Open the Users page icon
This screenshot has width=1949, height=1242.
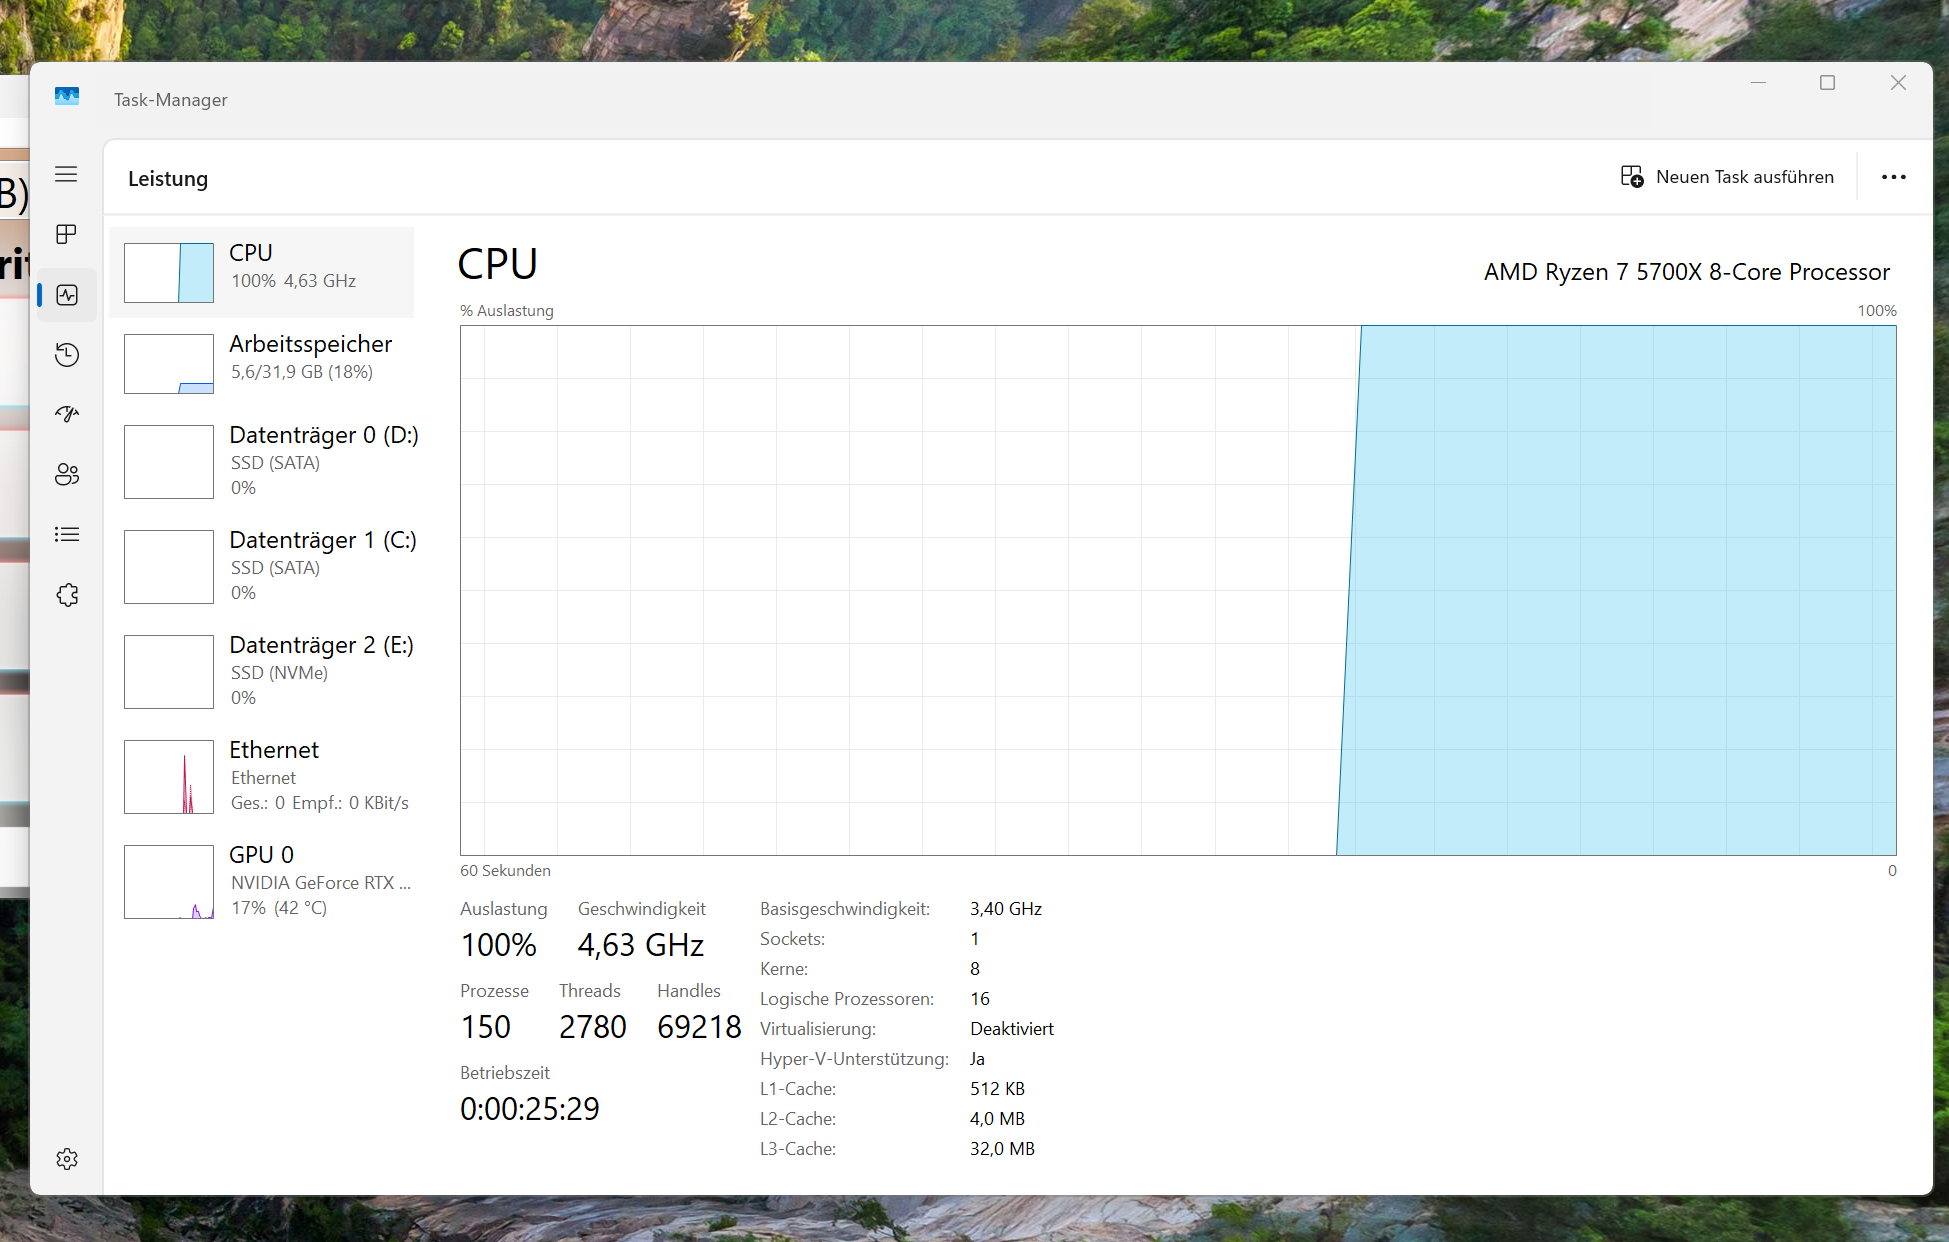67,474
